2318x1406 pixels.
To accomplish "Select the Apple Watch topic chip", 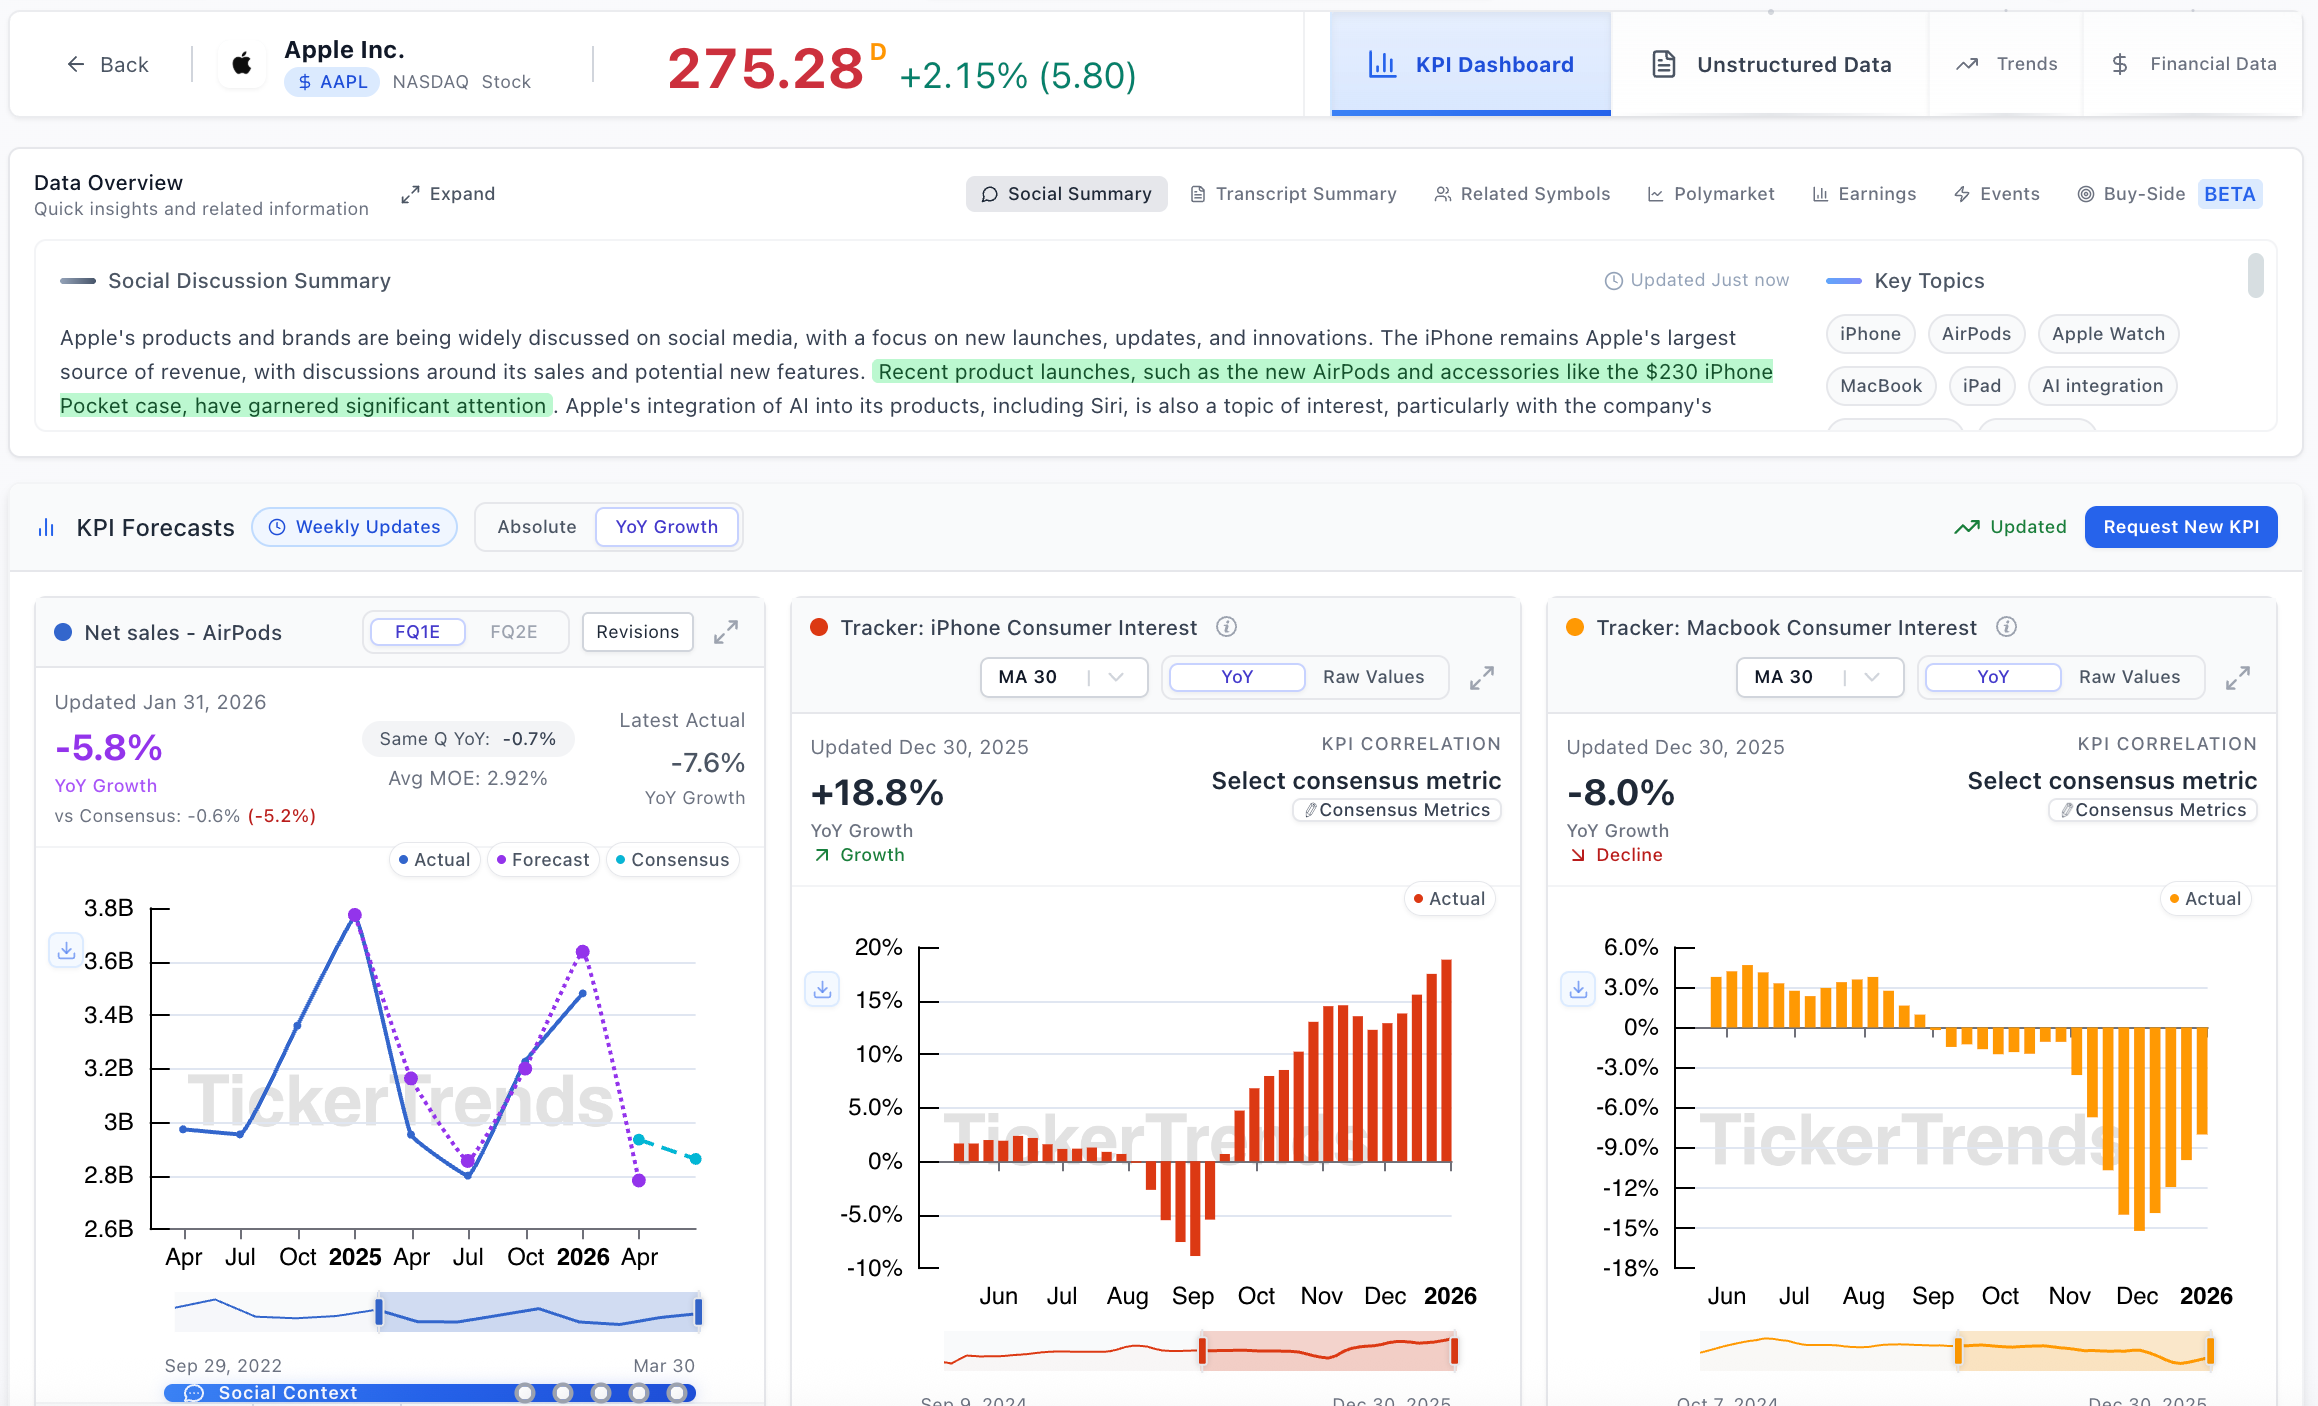I will (2107, 334).
